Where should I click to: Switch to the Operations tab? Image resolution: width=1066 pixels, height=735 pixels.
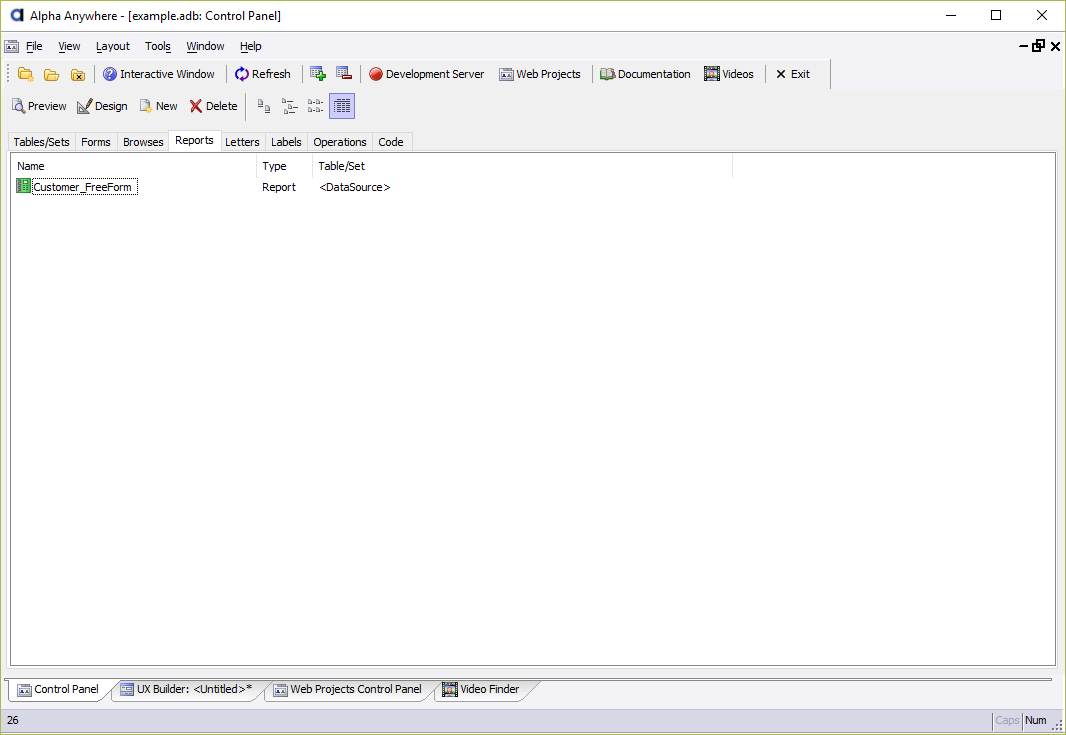click(340, 141)
